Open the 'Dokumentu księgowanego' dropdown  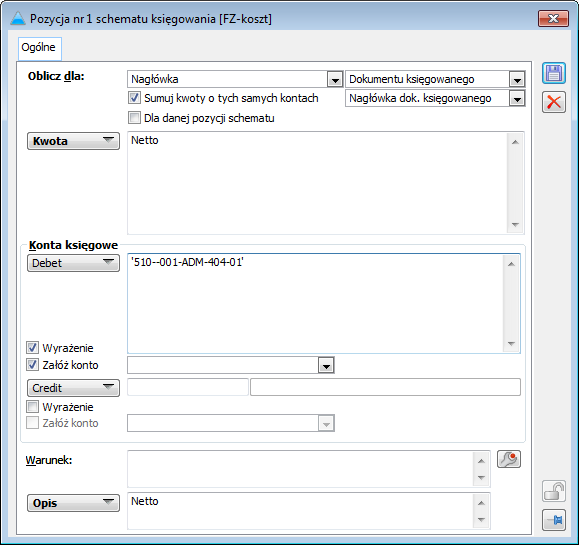click(517, 79)
